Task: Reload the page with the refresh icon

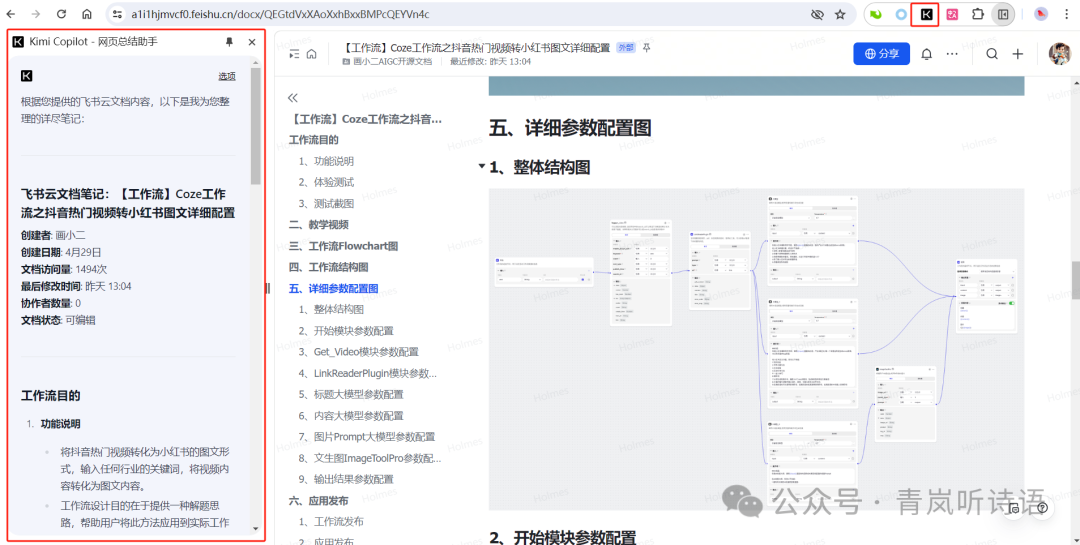Action: (x=61, y=14)
